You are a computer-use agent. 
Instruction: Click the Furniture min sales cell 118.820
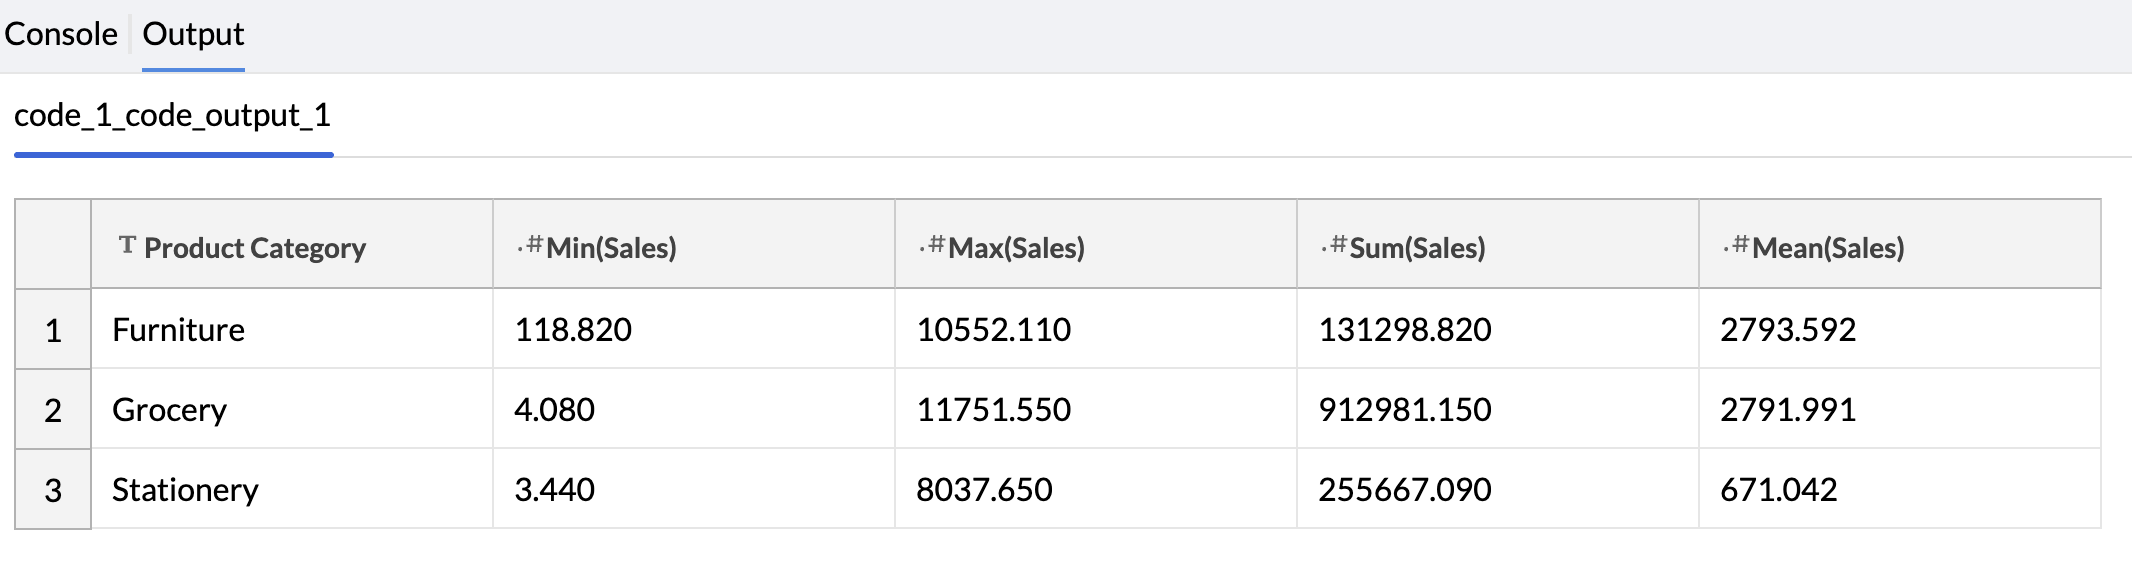click(573, 330)
